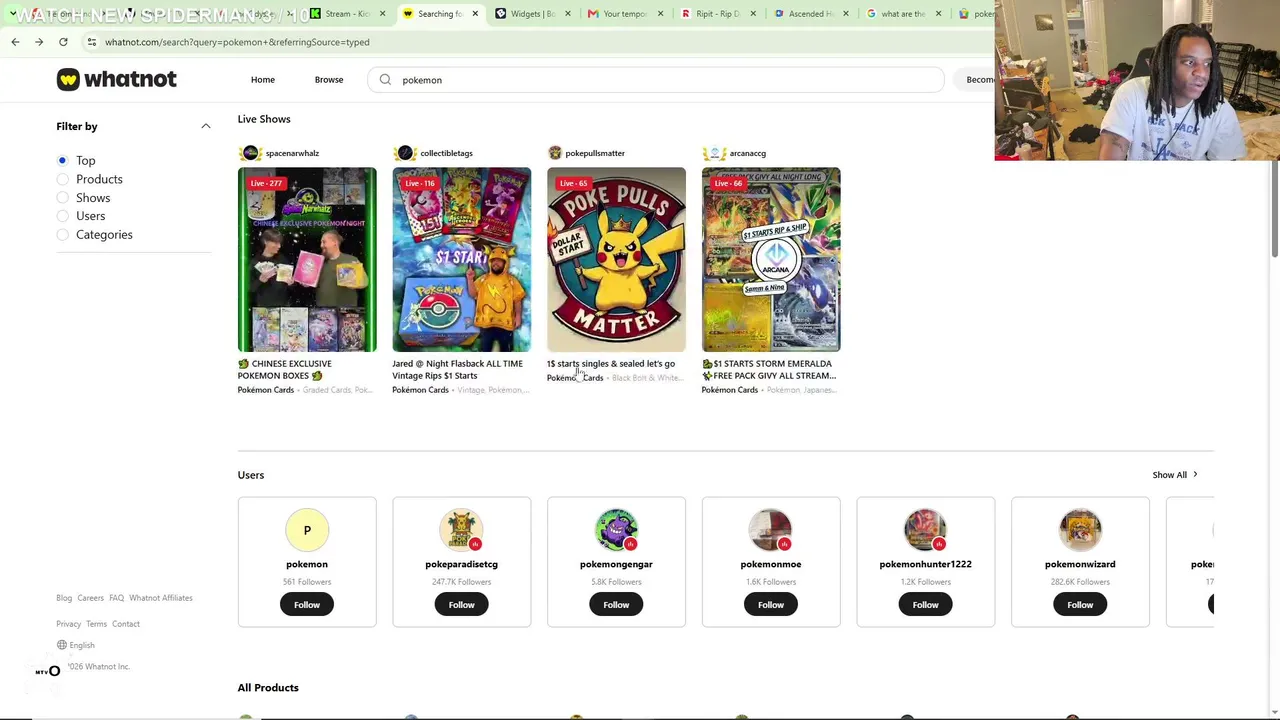Image resolution: width=1280 pixels, height=720 pixels.
Task: Follow pokeparadisetcg
Action: pyautogui.click(x=461, y=604)
